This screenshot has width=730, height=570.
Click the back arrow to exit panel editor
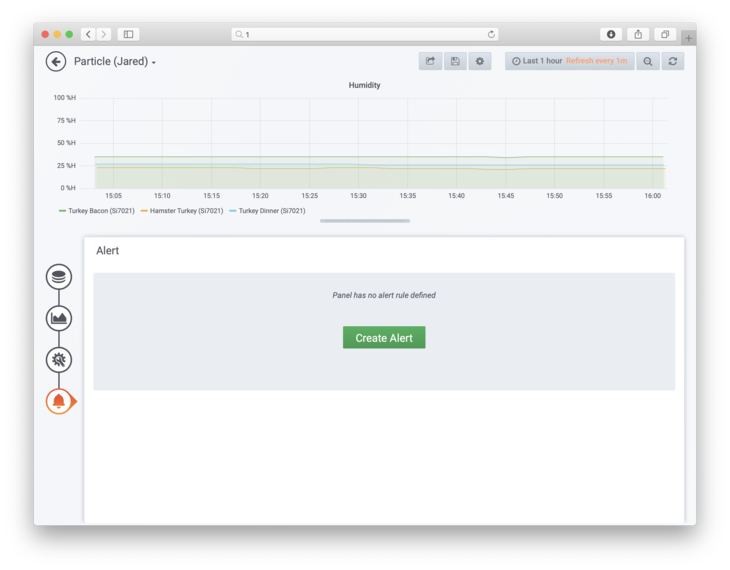56,62
